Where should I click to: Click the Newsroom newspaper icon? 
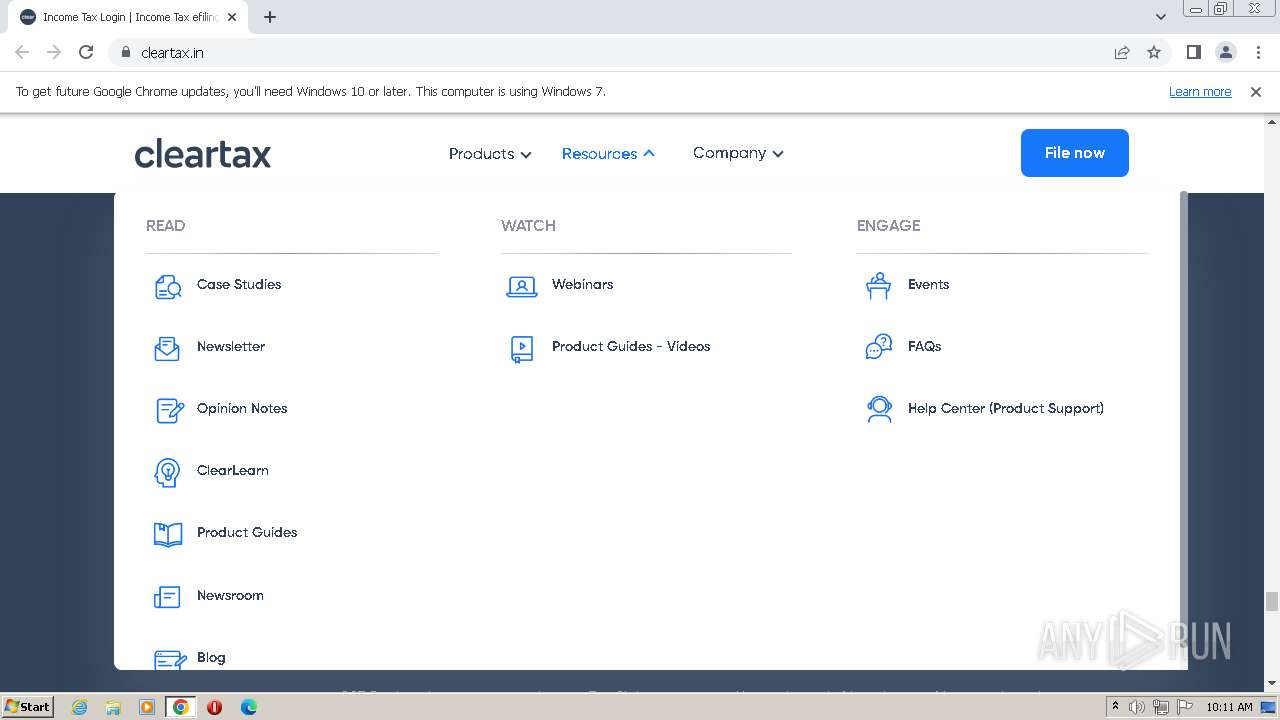click(167, 597)
